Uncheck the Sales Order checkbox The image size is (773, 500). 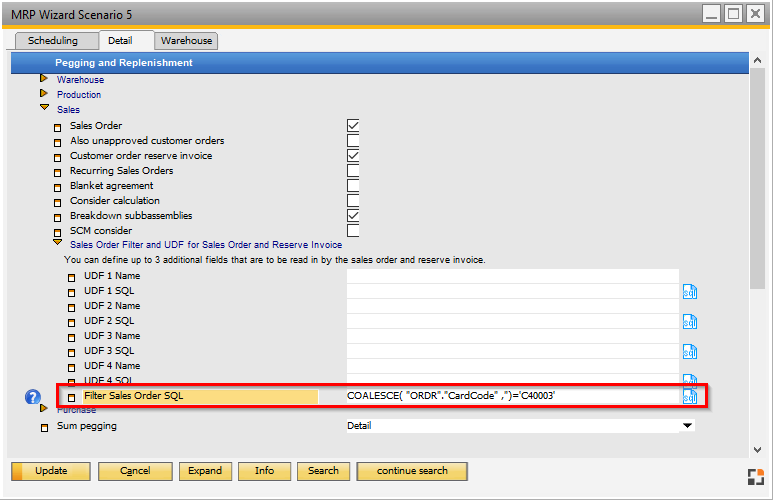[353, 125]
